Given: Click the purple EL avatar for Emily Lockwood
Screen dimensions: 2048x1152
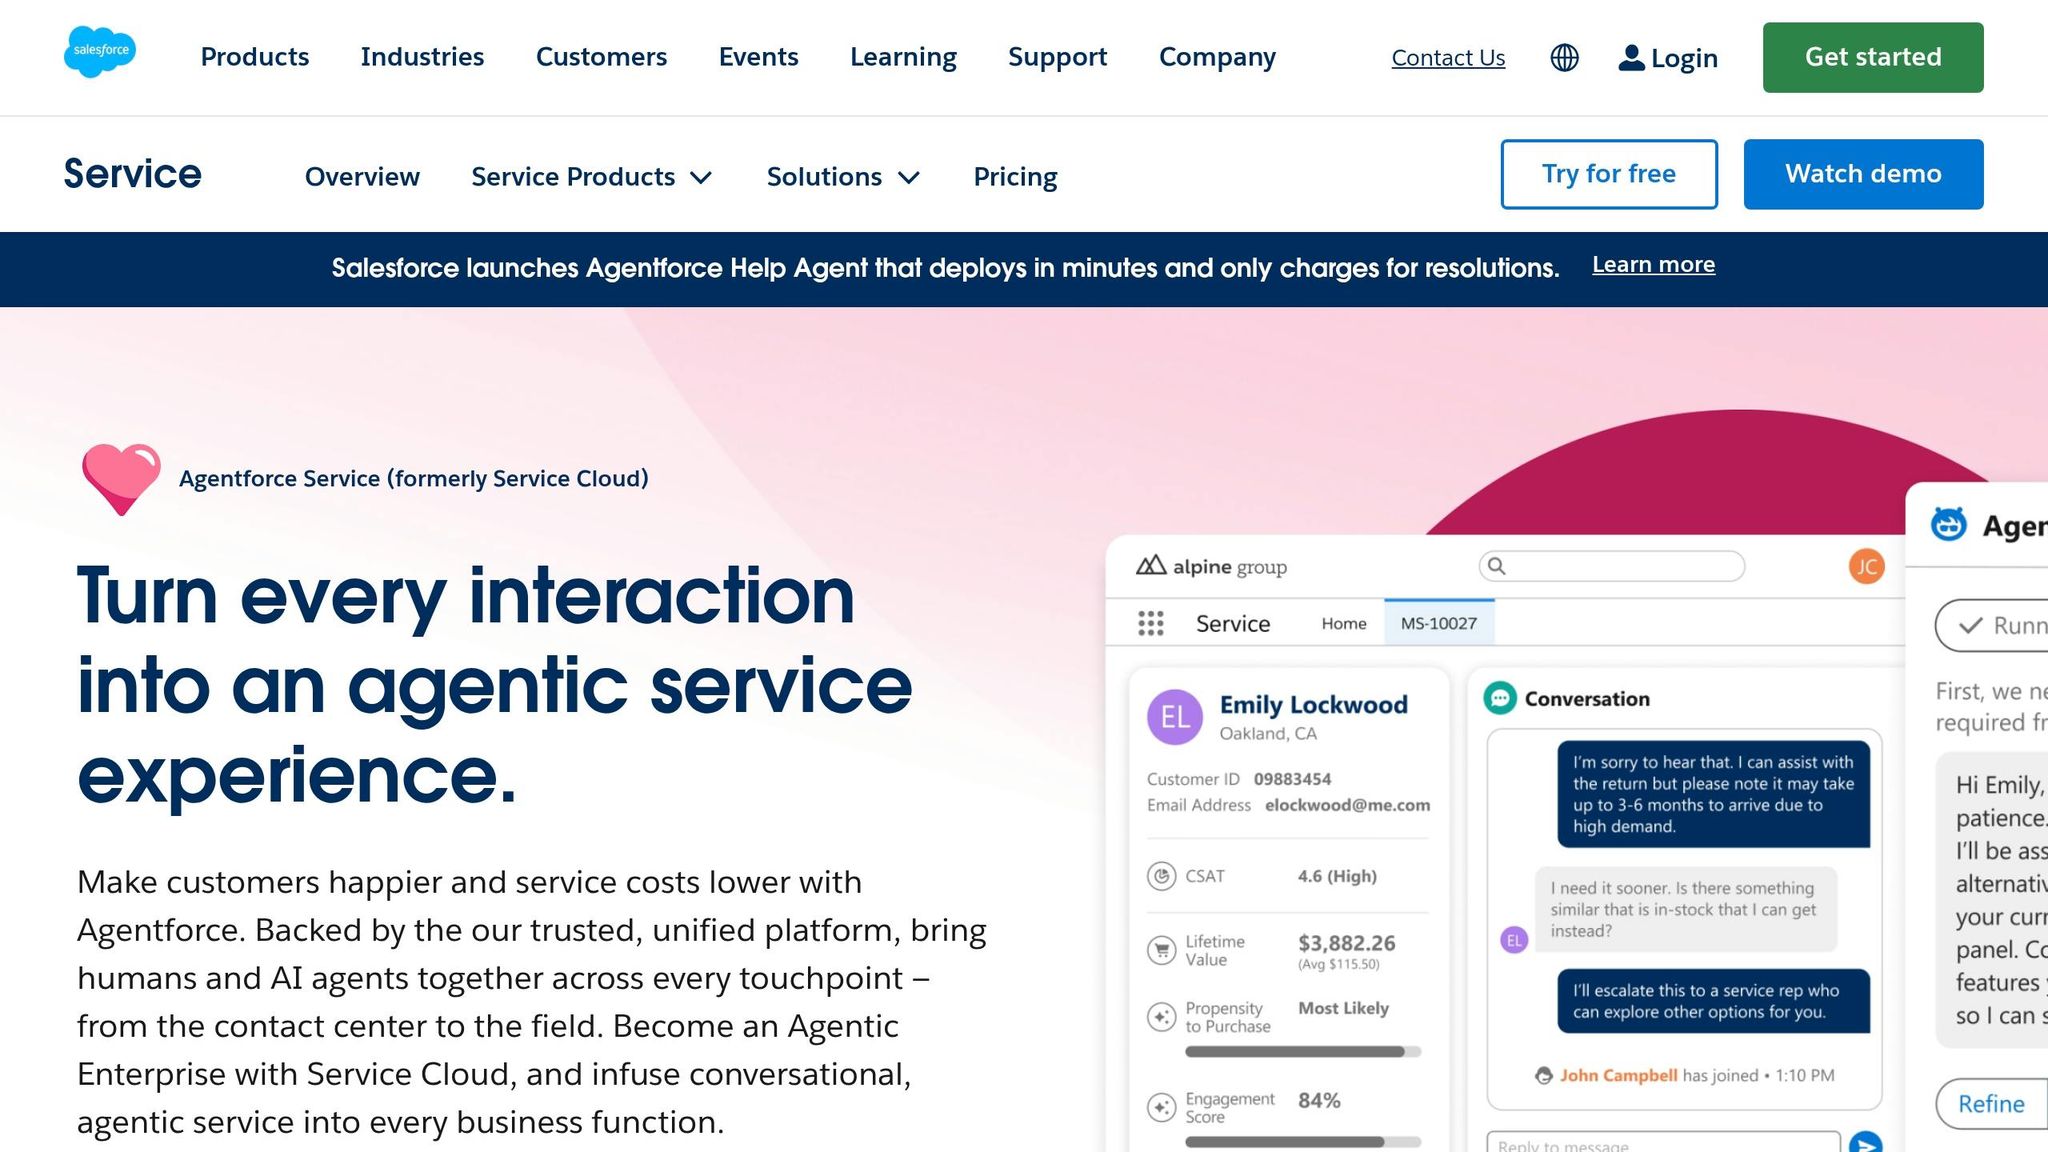Looking at the screenshot, I should 1175,717.
